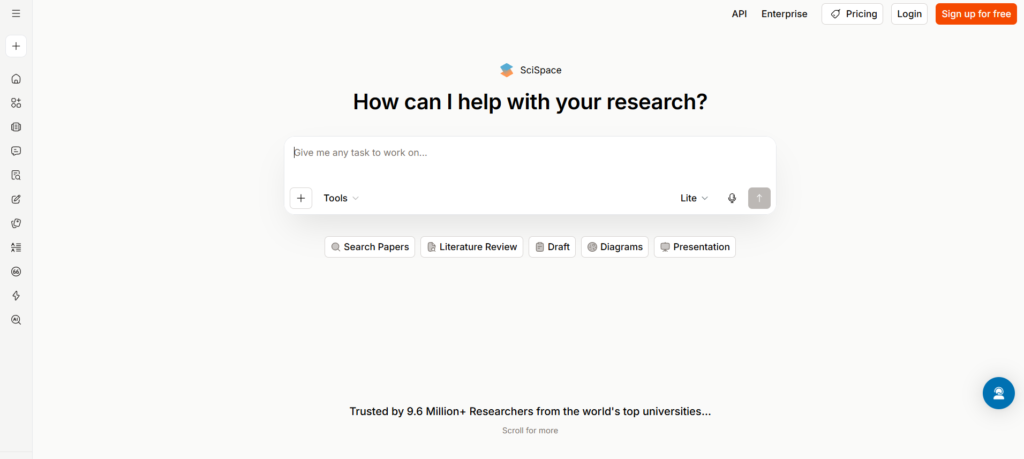Open the text lines icon in sidebar
The image size is (1024, 459).
click(16, 247)
